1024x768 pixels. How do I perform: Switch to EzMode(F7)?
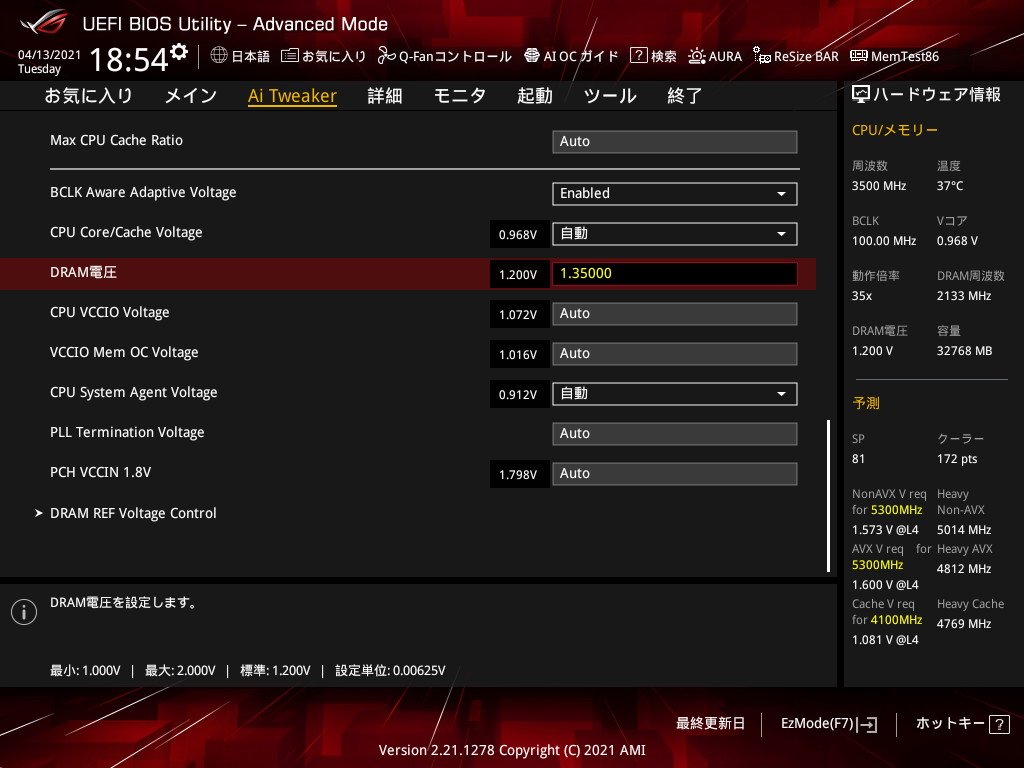coord(829,724)
